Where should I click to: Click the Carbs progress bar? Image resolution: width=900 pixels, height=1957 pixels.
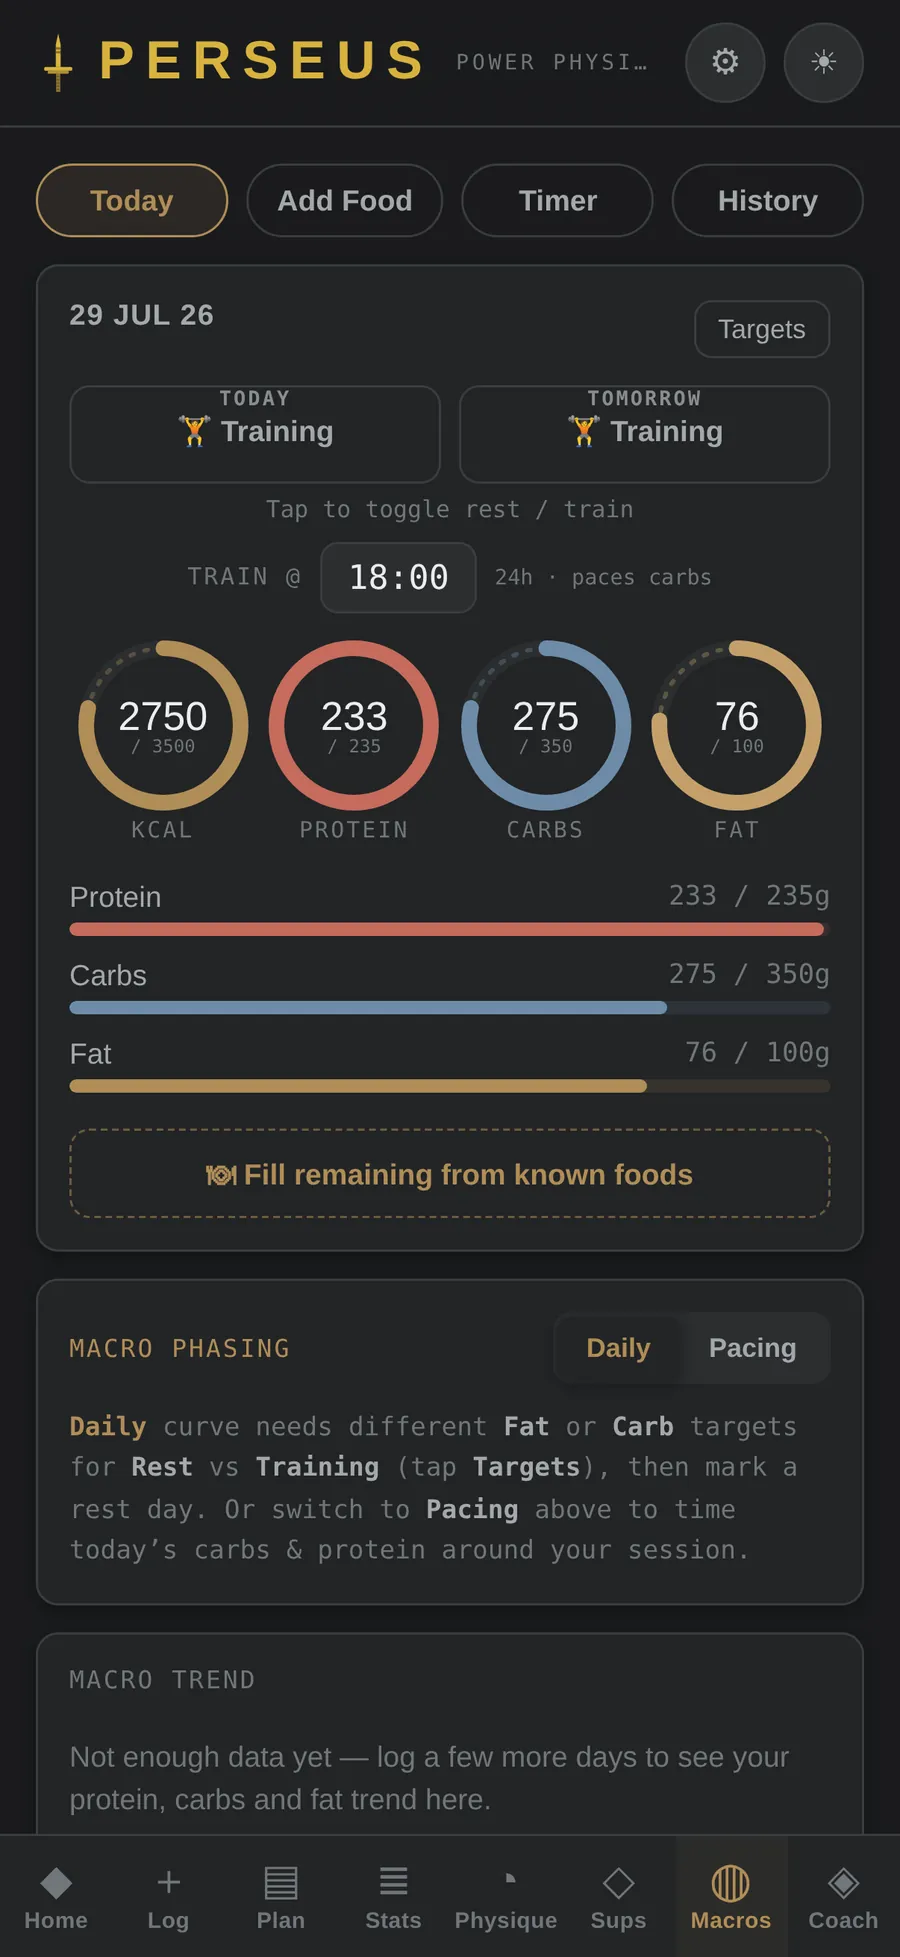(x=450, y=1008)
